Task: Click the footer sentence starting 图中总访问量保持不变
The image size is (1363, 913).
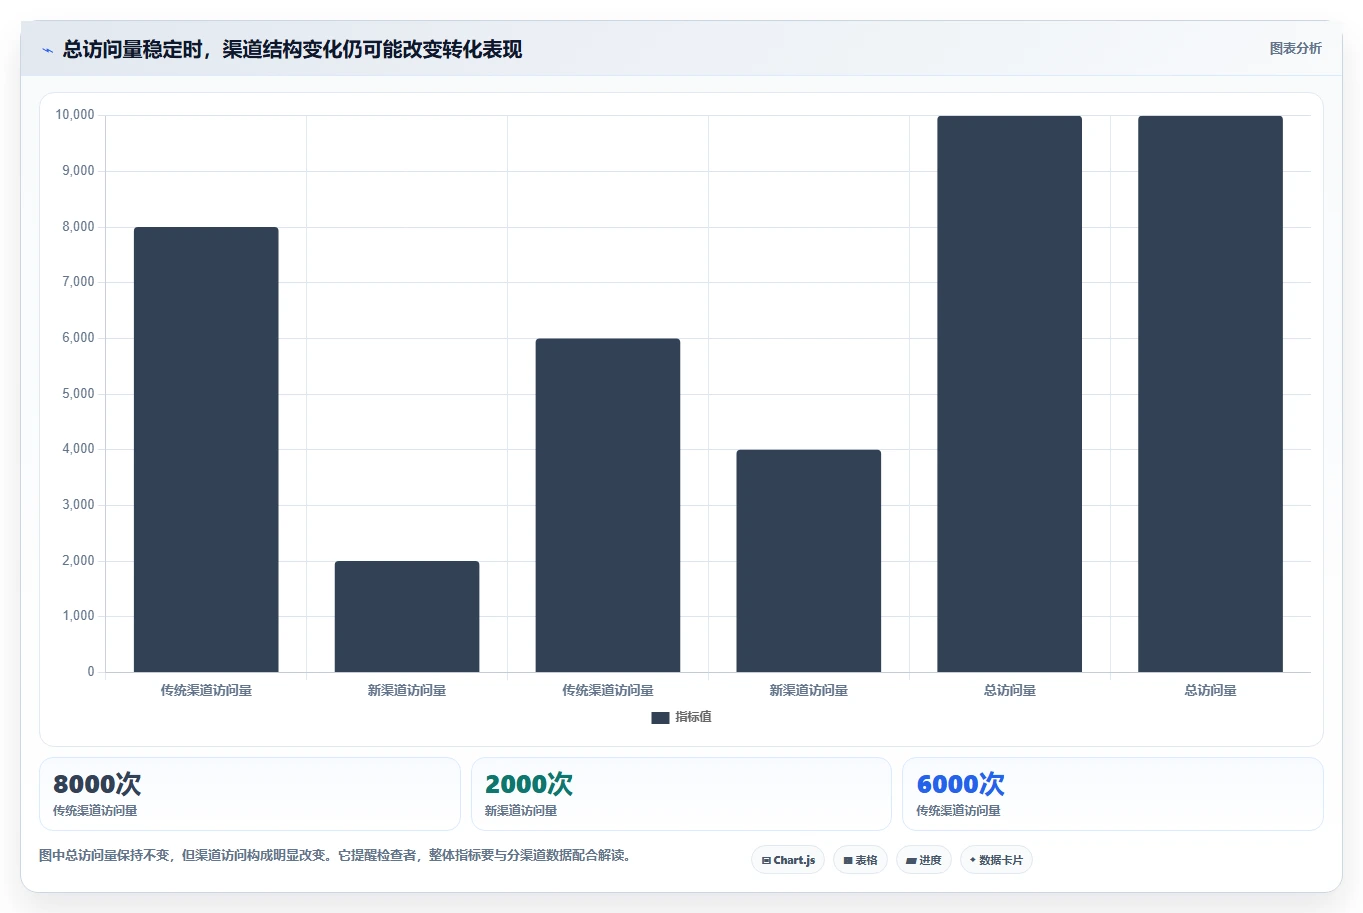Action: 337,855
